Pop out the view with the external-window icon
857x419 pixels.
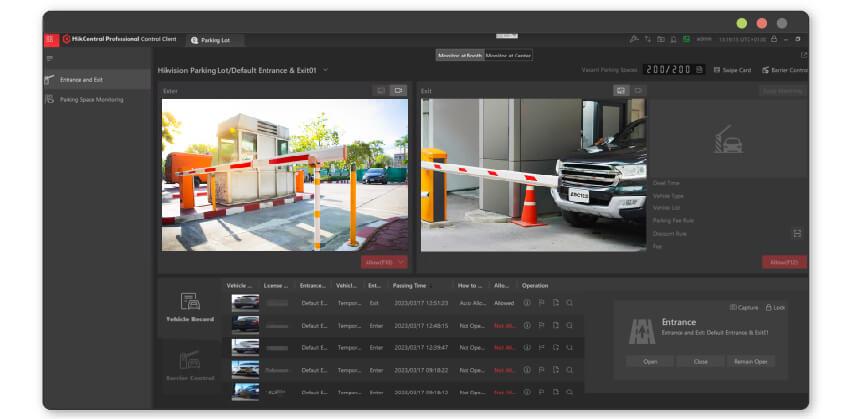(803, 55)
